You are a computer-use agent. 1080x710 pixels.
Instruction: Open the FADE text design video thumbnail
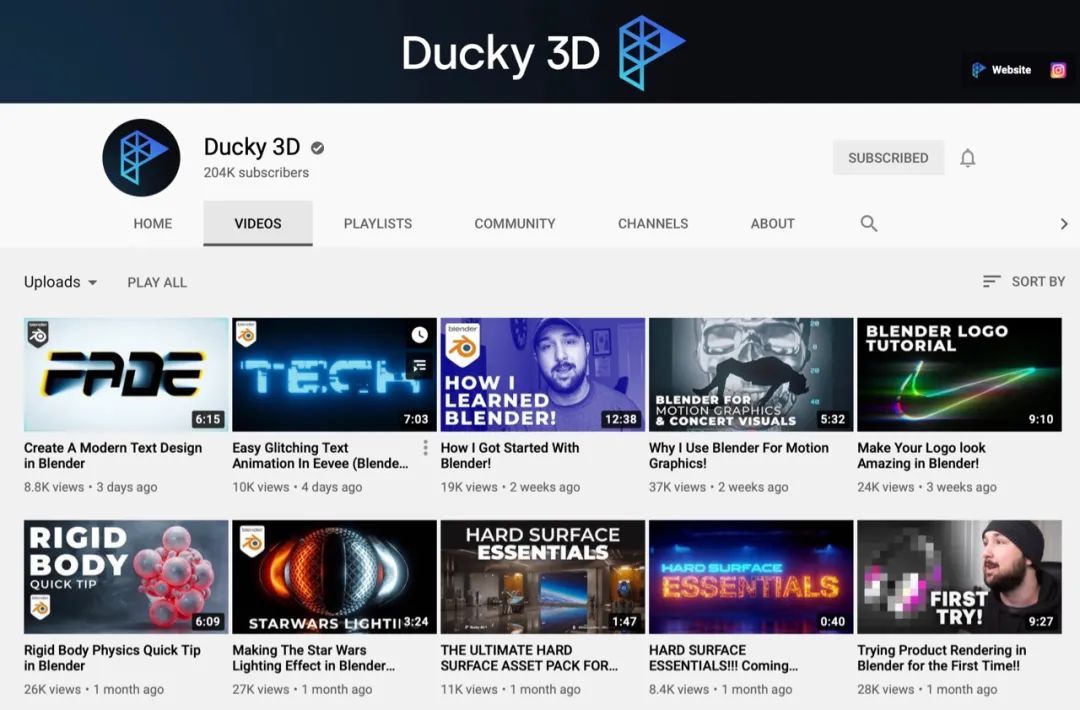tap(126, 375)
